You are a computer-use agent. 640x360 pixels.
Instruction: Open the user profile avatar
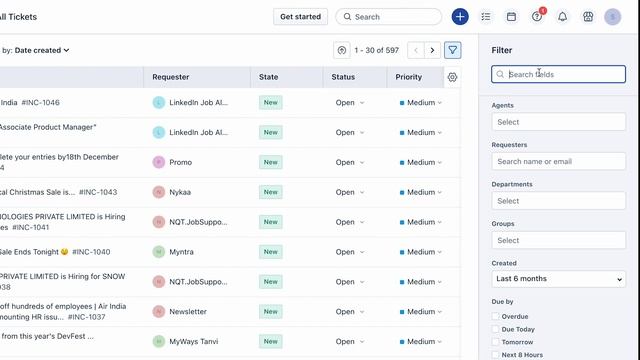point(613,17)
